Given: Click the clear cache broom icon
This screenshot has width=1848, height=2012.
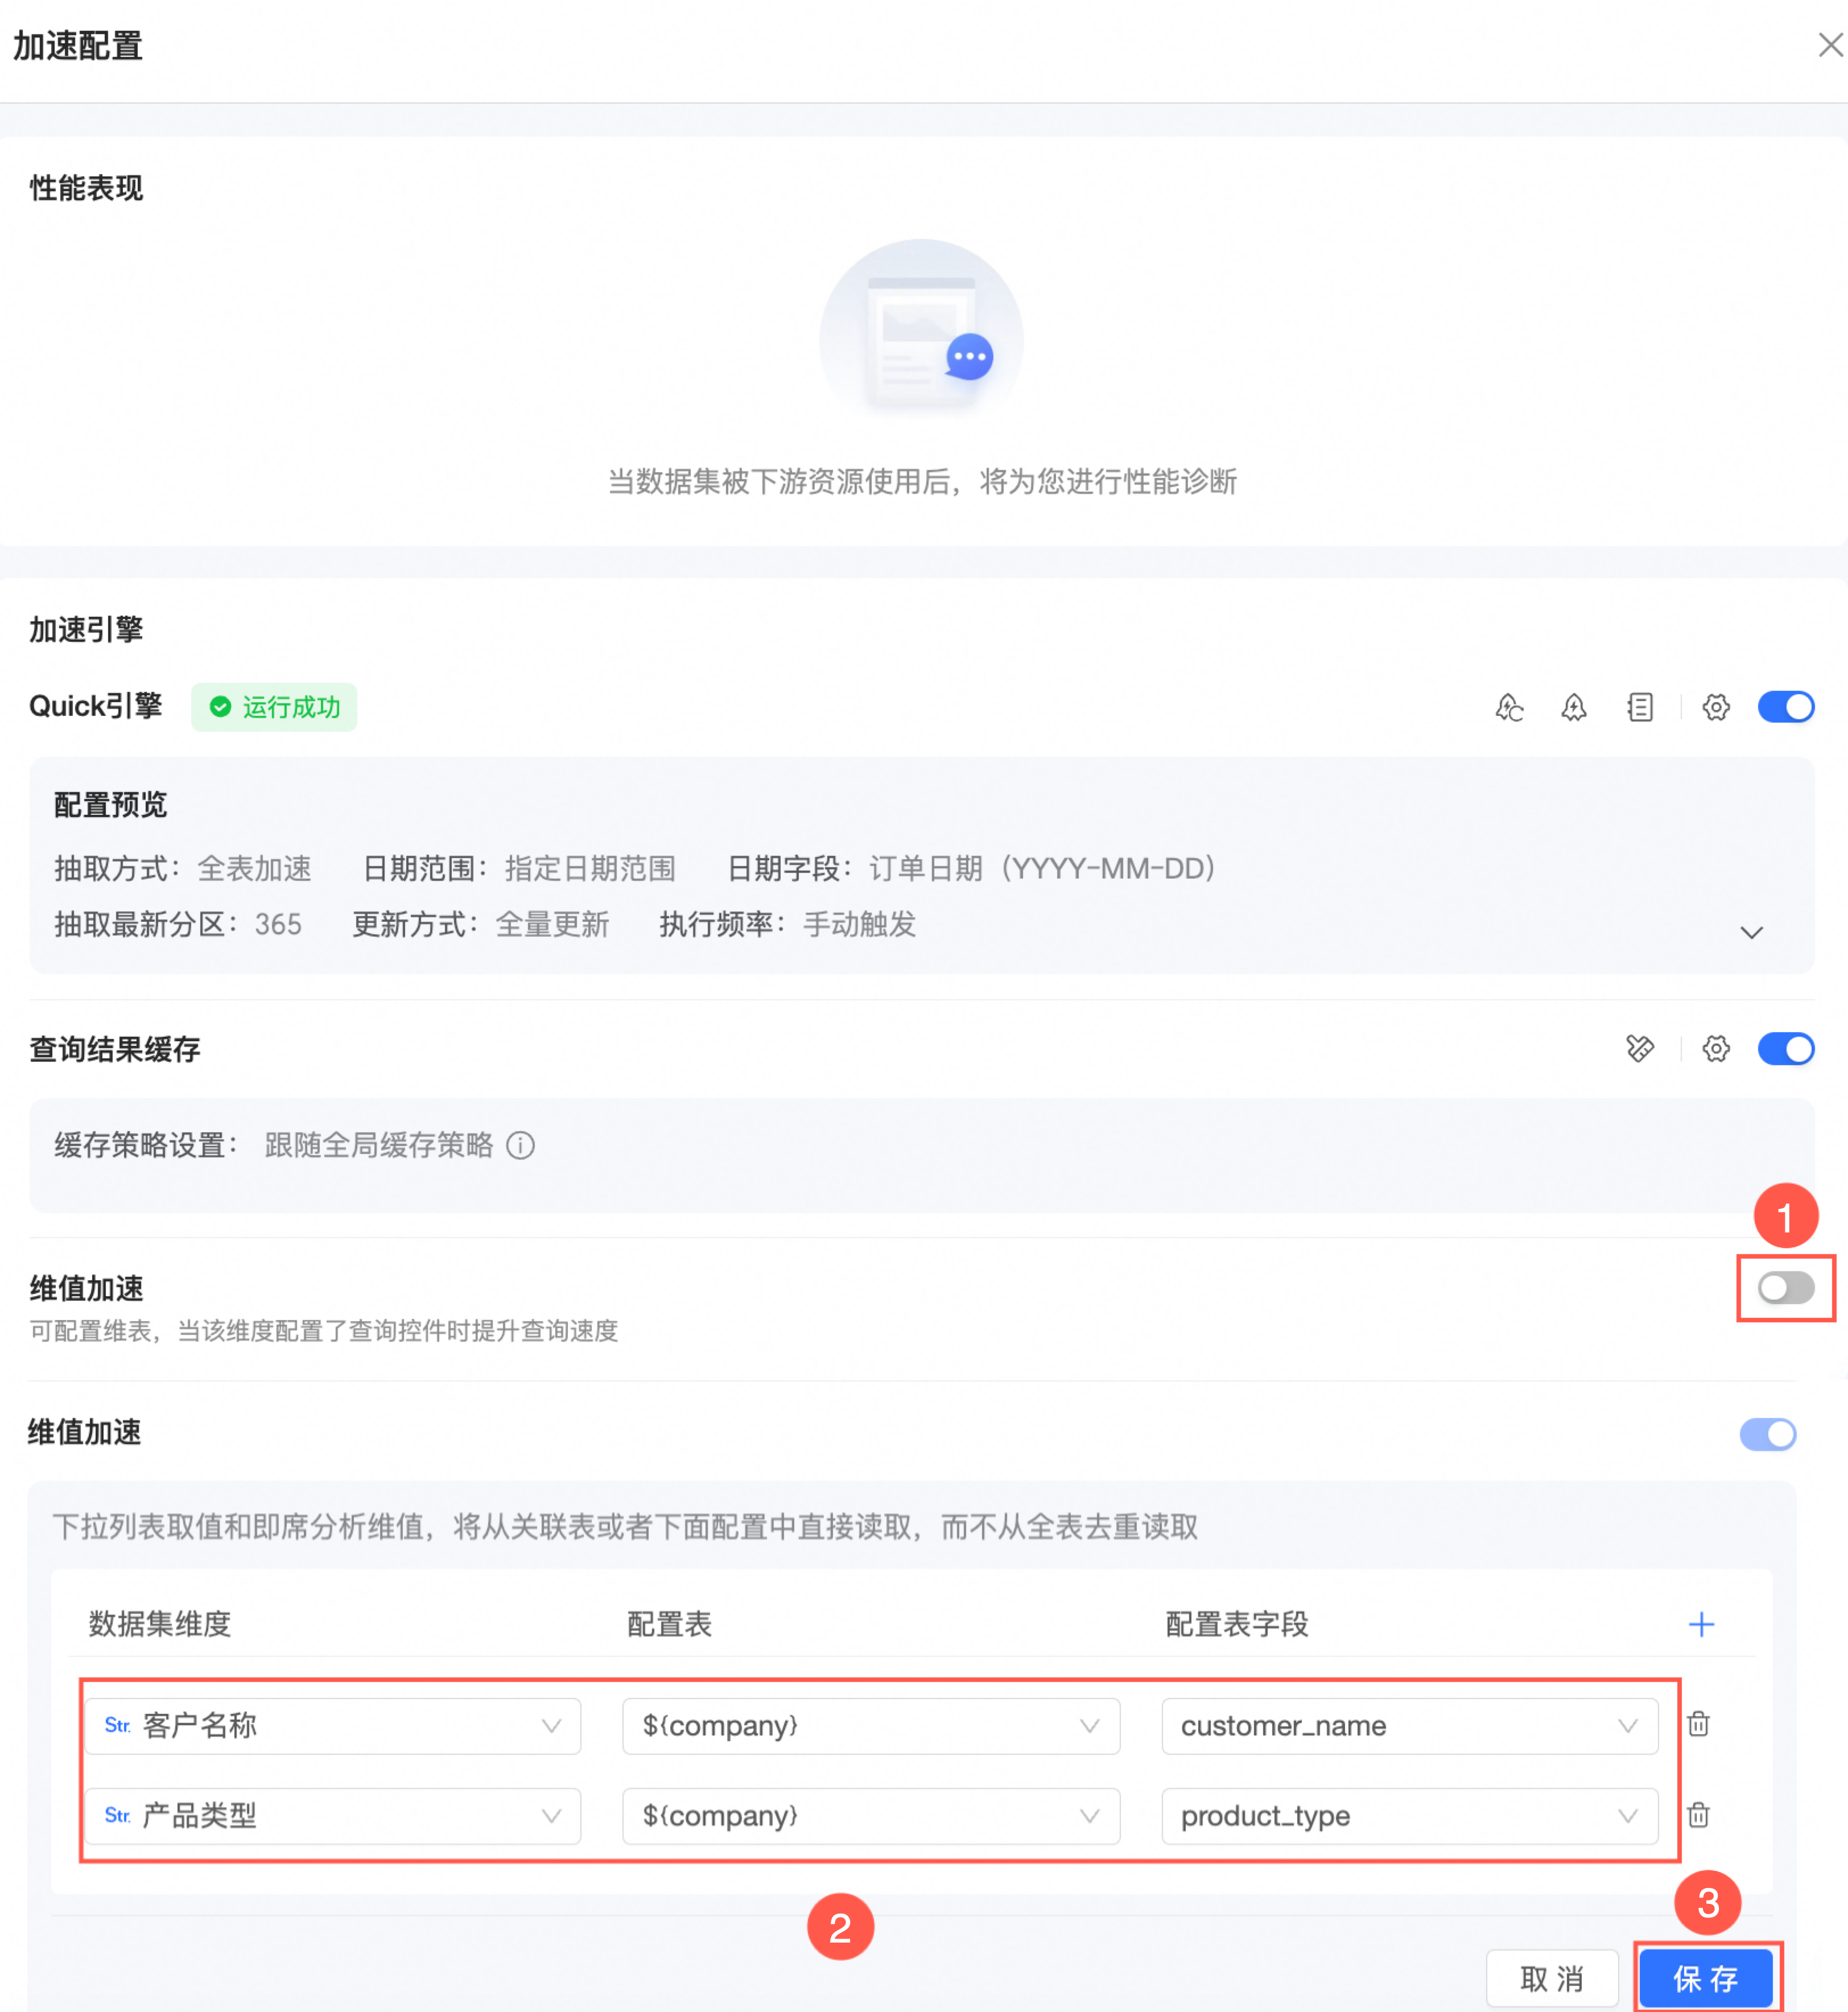Looking at the screenshot, I should 1640,1049.
